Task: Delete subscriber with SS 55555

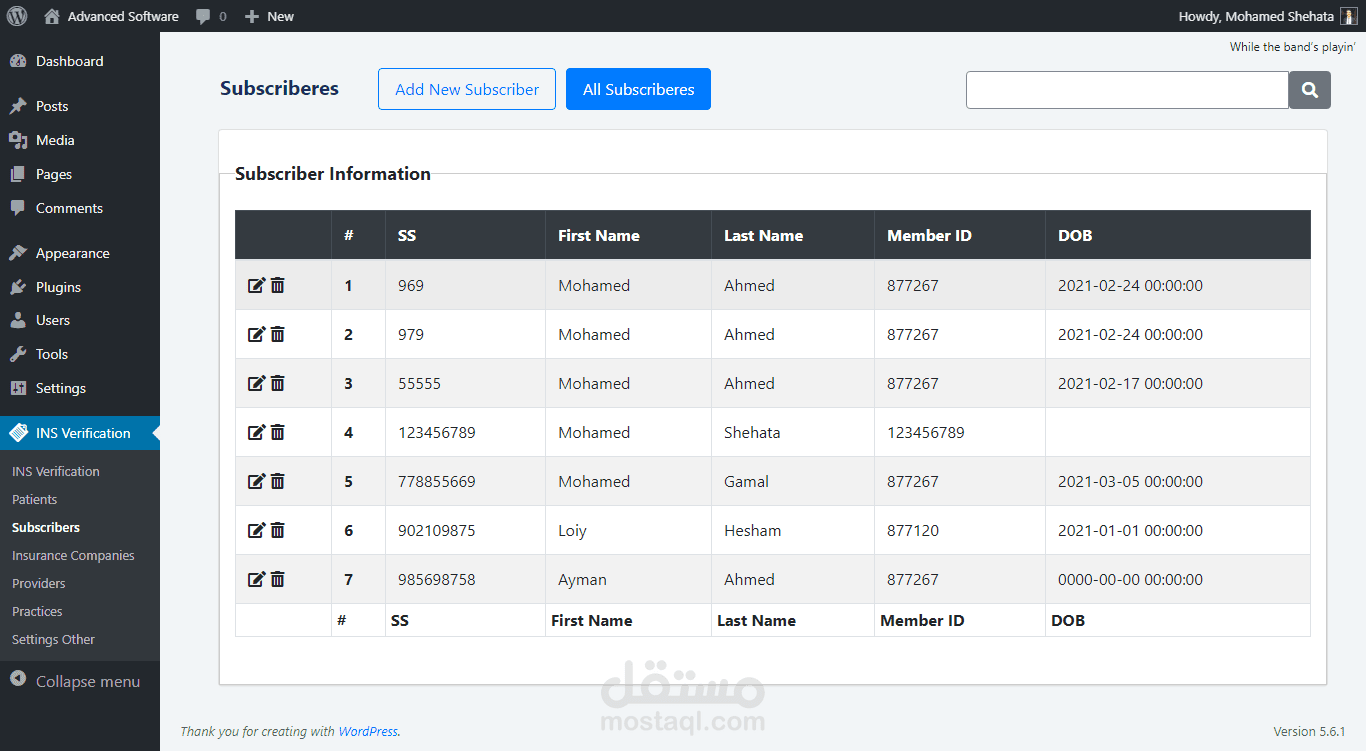Action: [x=278, y=383]
